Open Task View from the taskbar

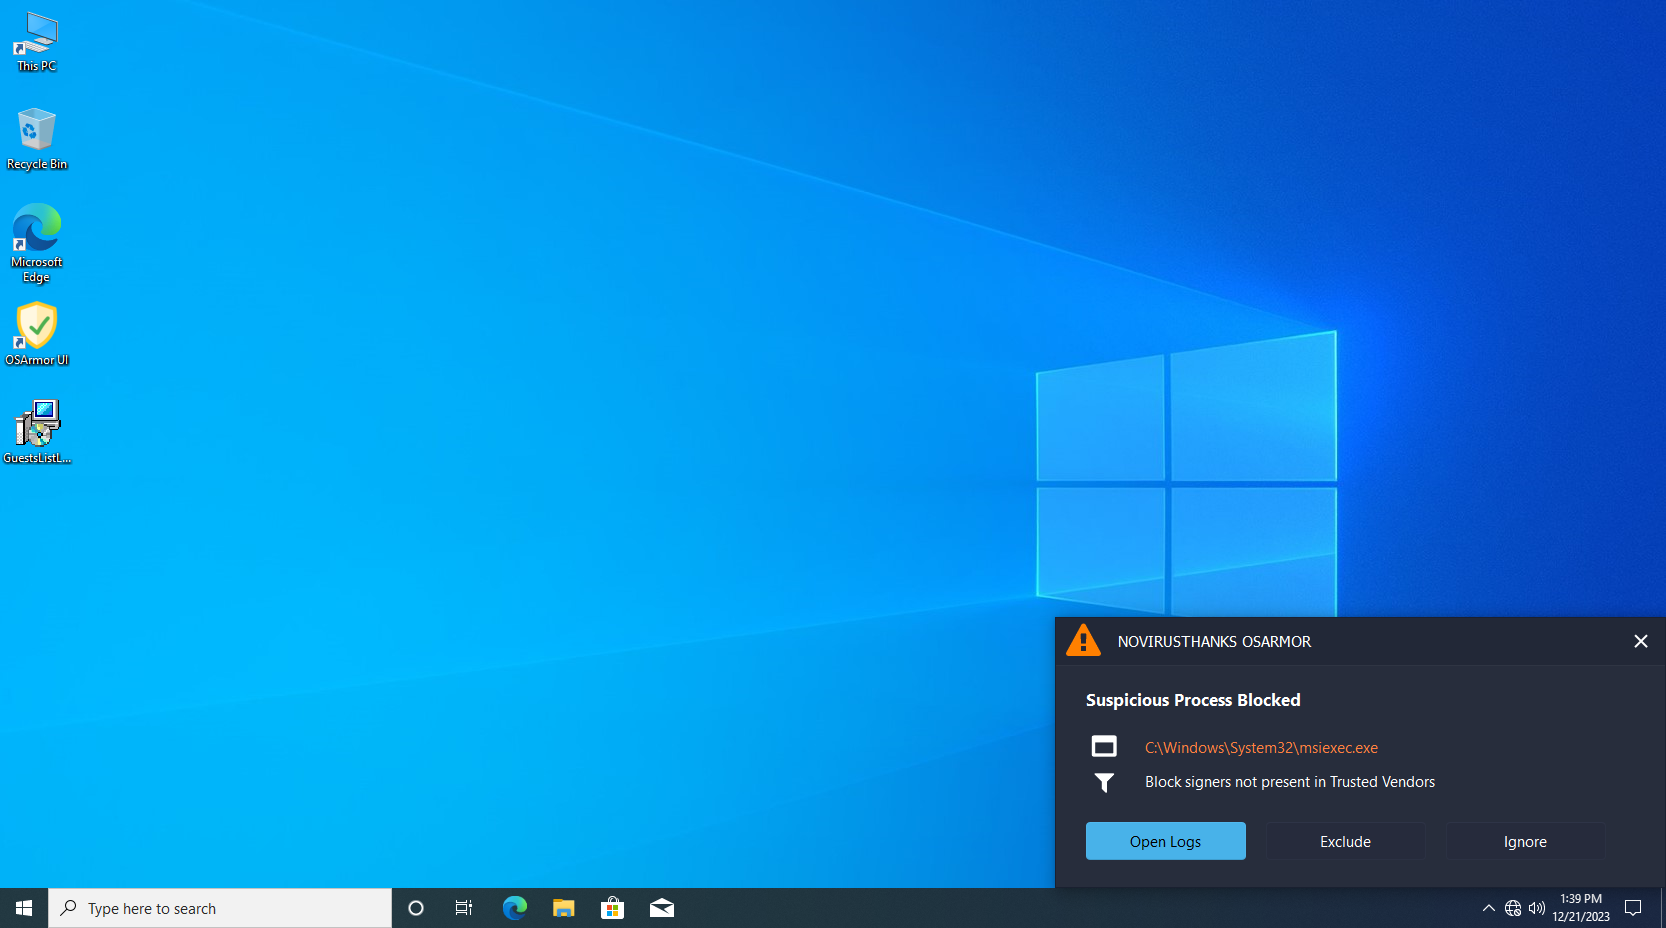(x=464, y=908)
